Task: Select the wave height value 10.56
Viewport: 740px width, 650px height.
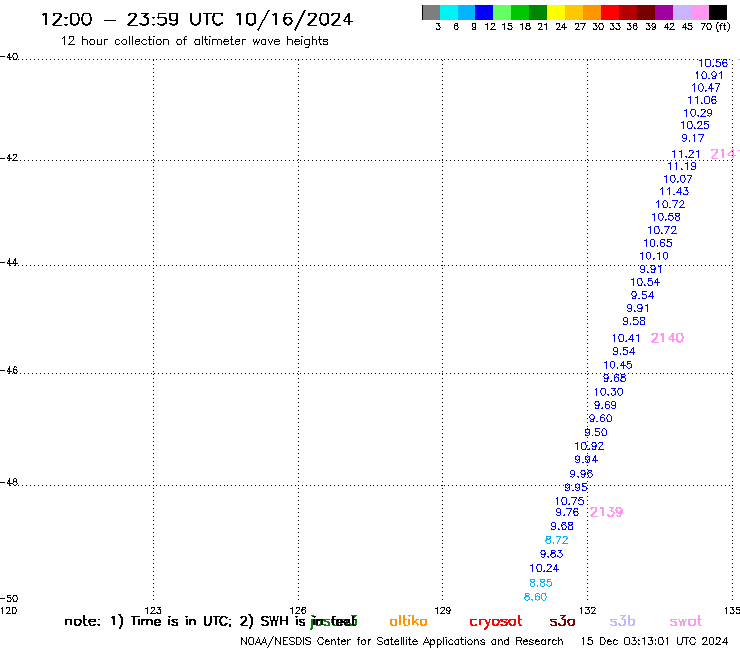Action: pos(713,63)
